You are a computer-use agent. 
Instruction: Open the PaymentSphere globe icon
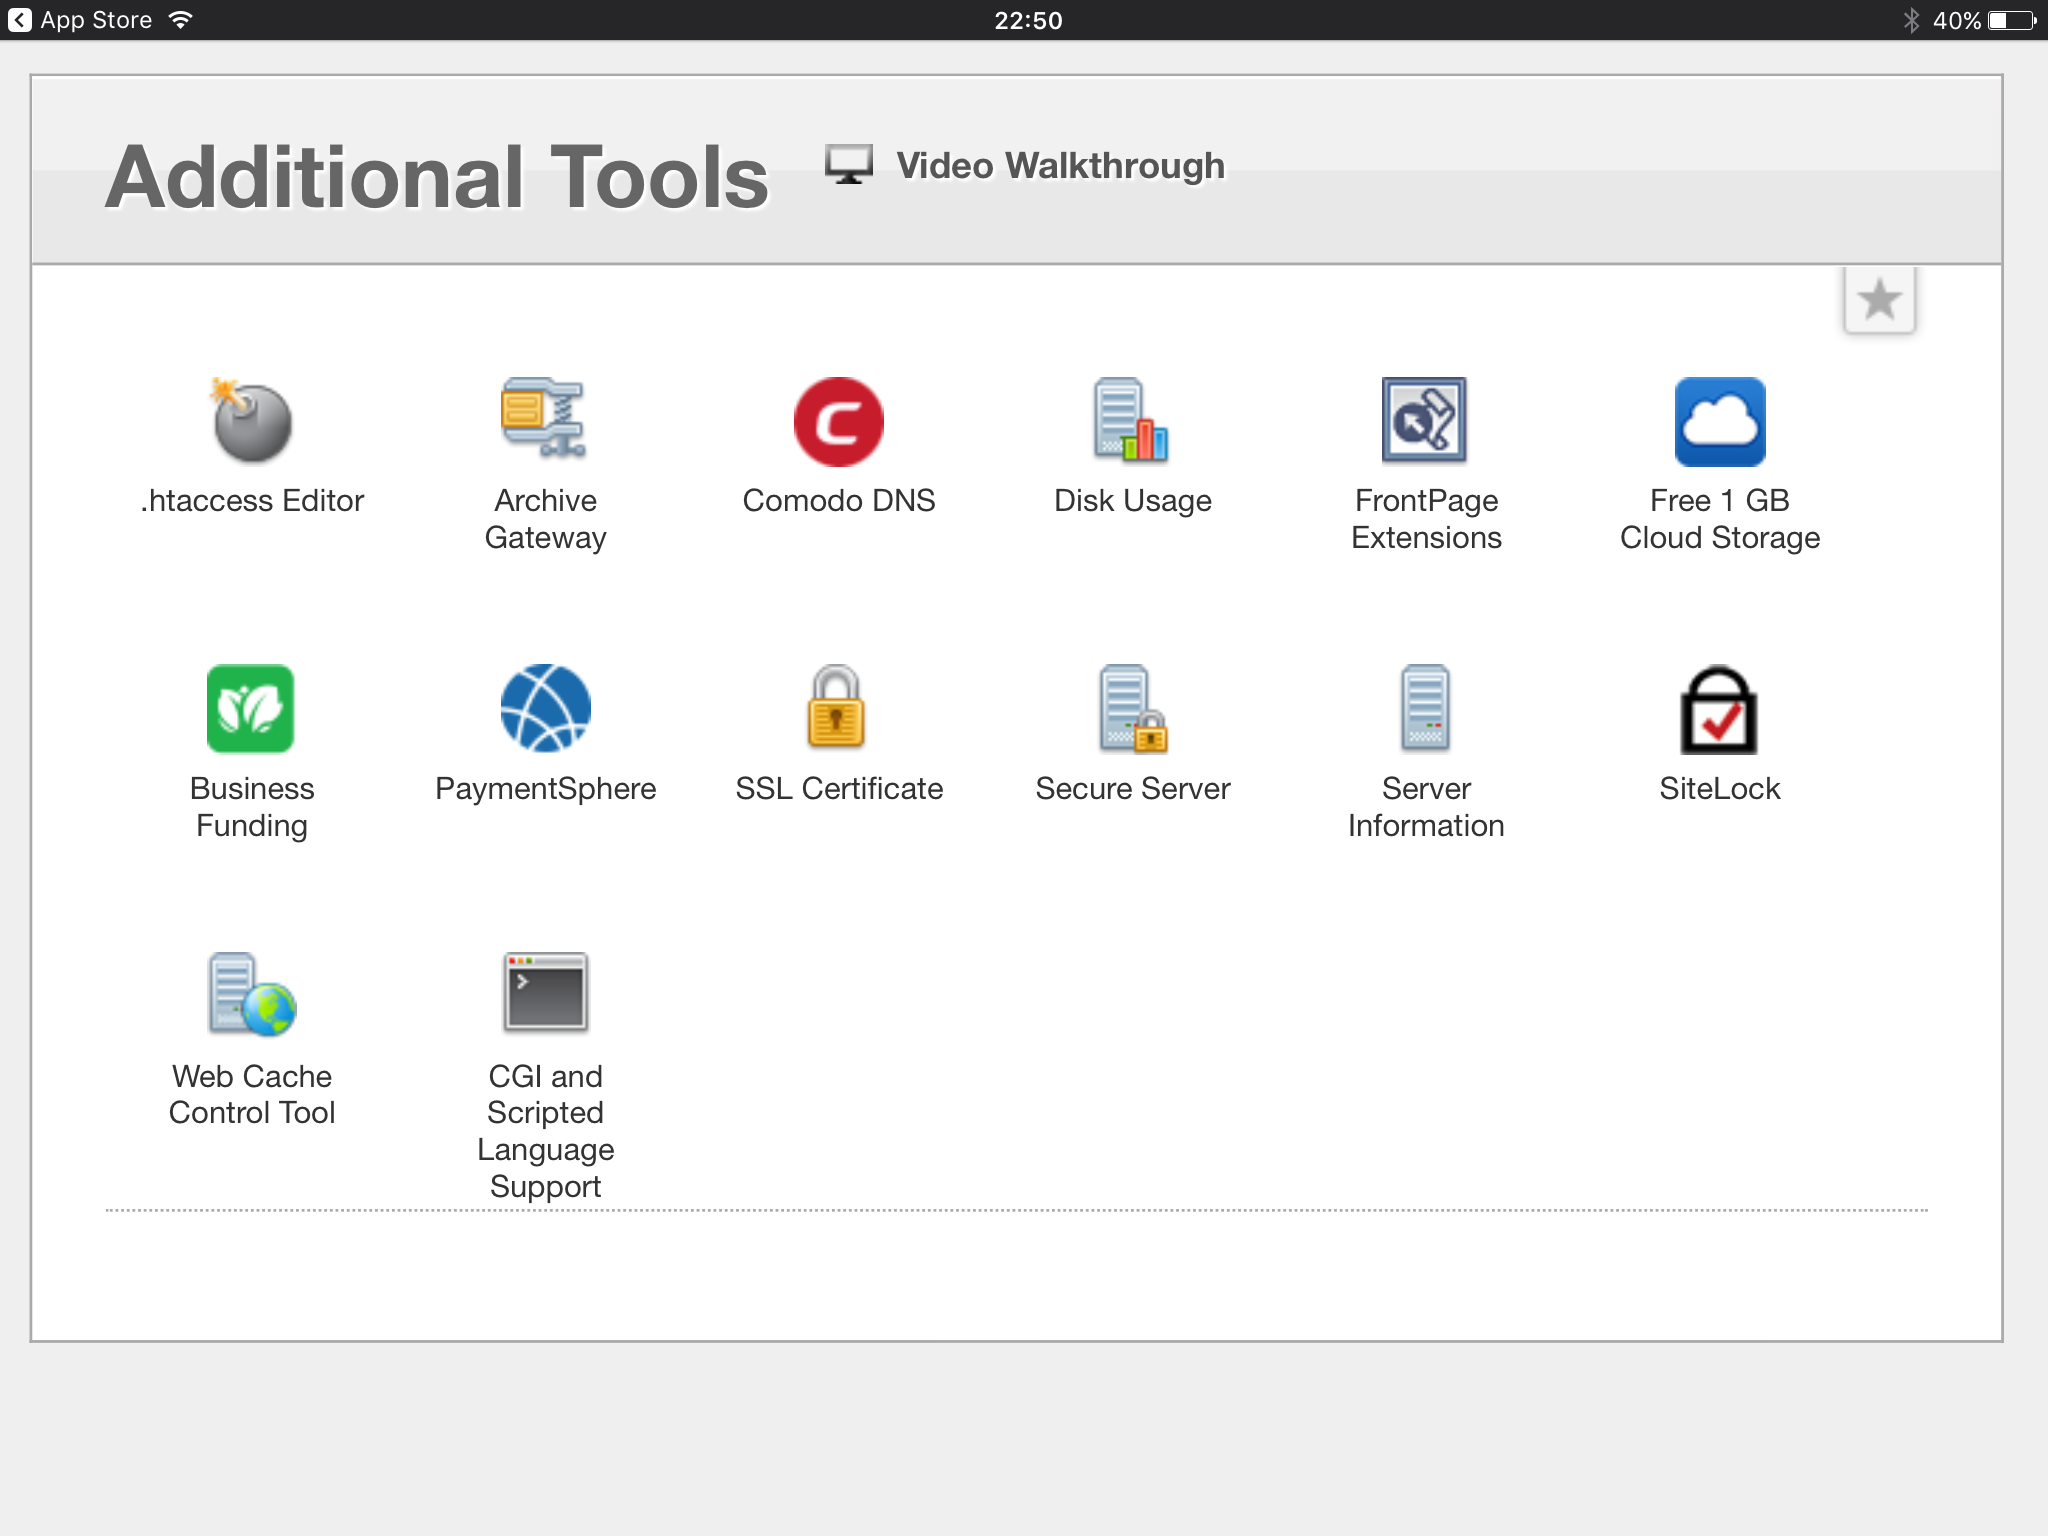545,708
